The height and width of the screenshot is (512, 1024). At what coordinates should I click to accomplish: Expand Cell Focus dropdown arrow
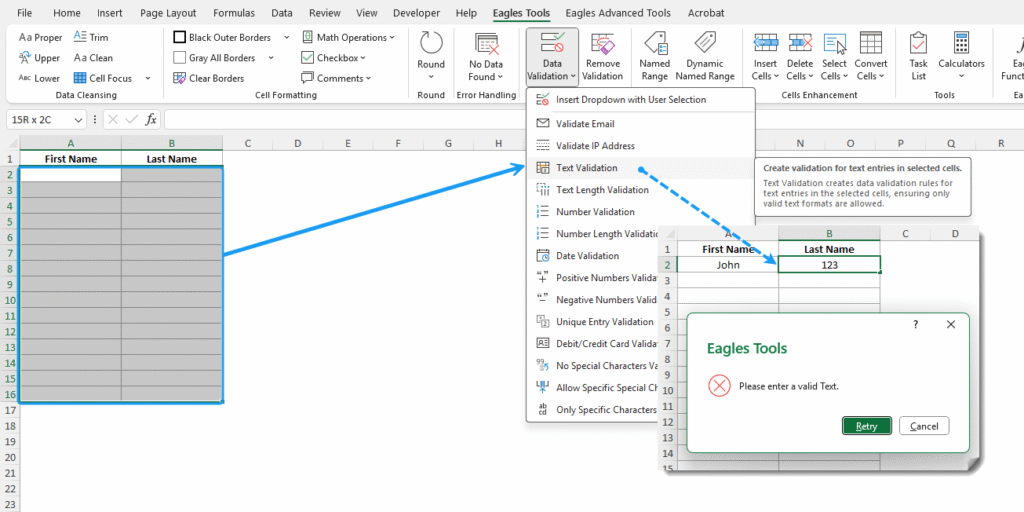[148, 78]
